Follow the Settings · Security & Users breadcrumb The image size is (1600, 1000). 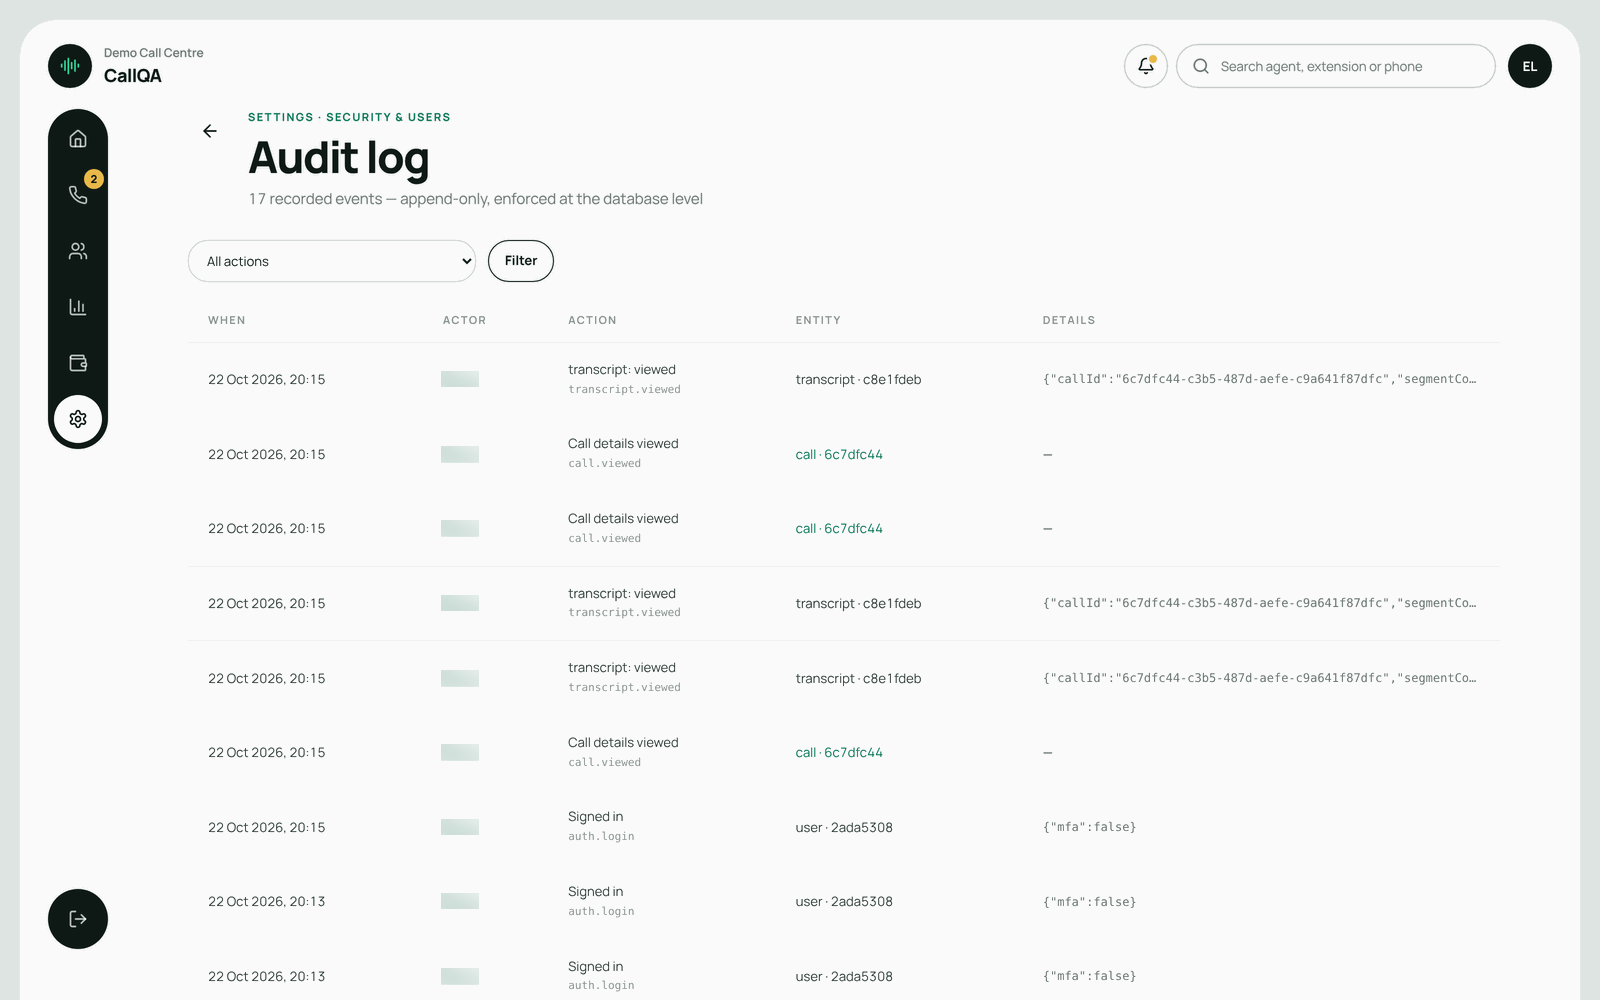click(349, 117)
